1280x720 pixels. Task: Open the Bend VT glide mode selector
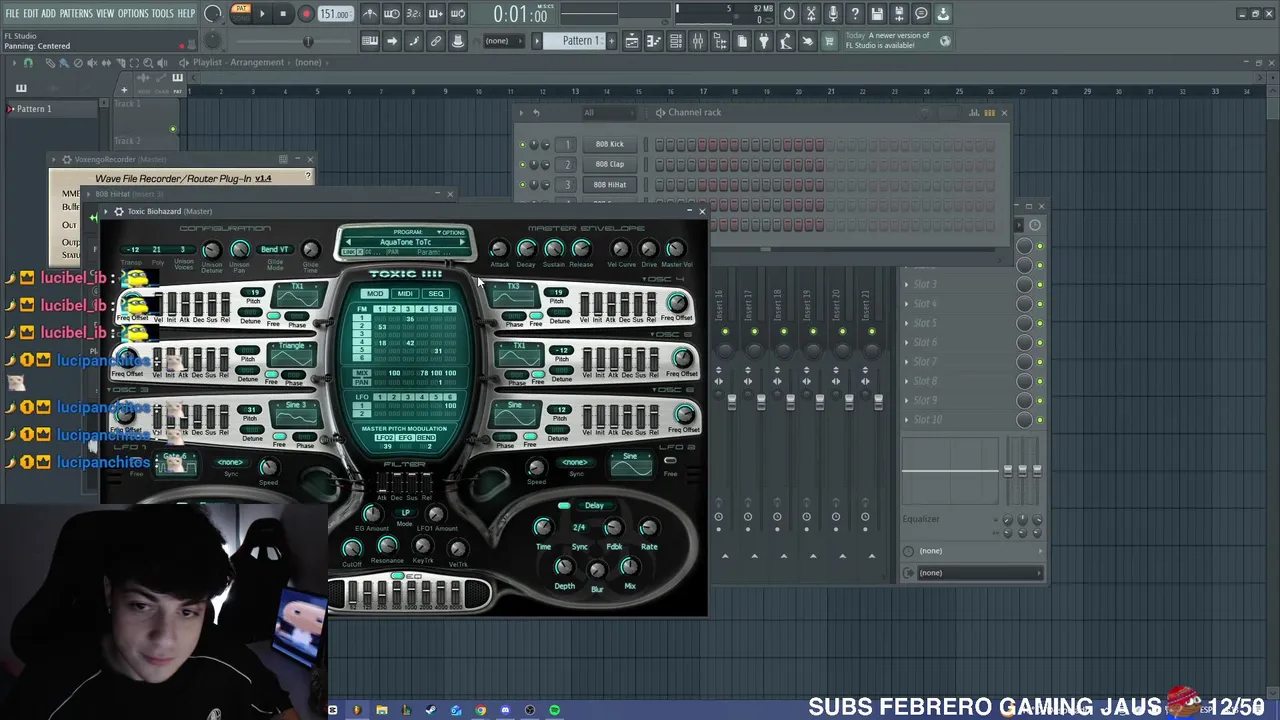(275, 250)
